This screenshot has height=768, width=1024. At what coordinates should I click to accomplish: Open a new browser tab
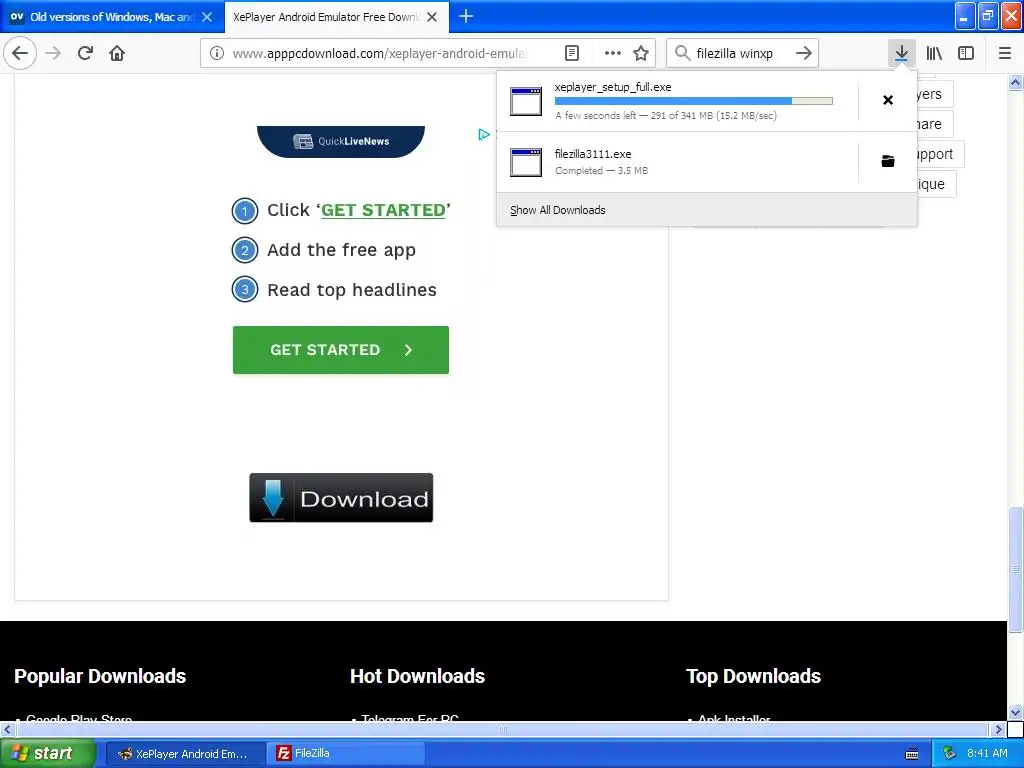point(466,16)
